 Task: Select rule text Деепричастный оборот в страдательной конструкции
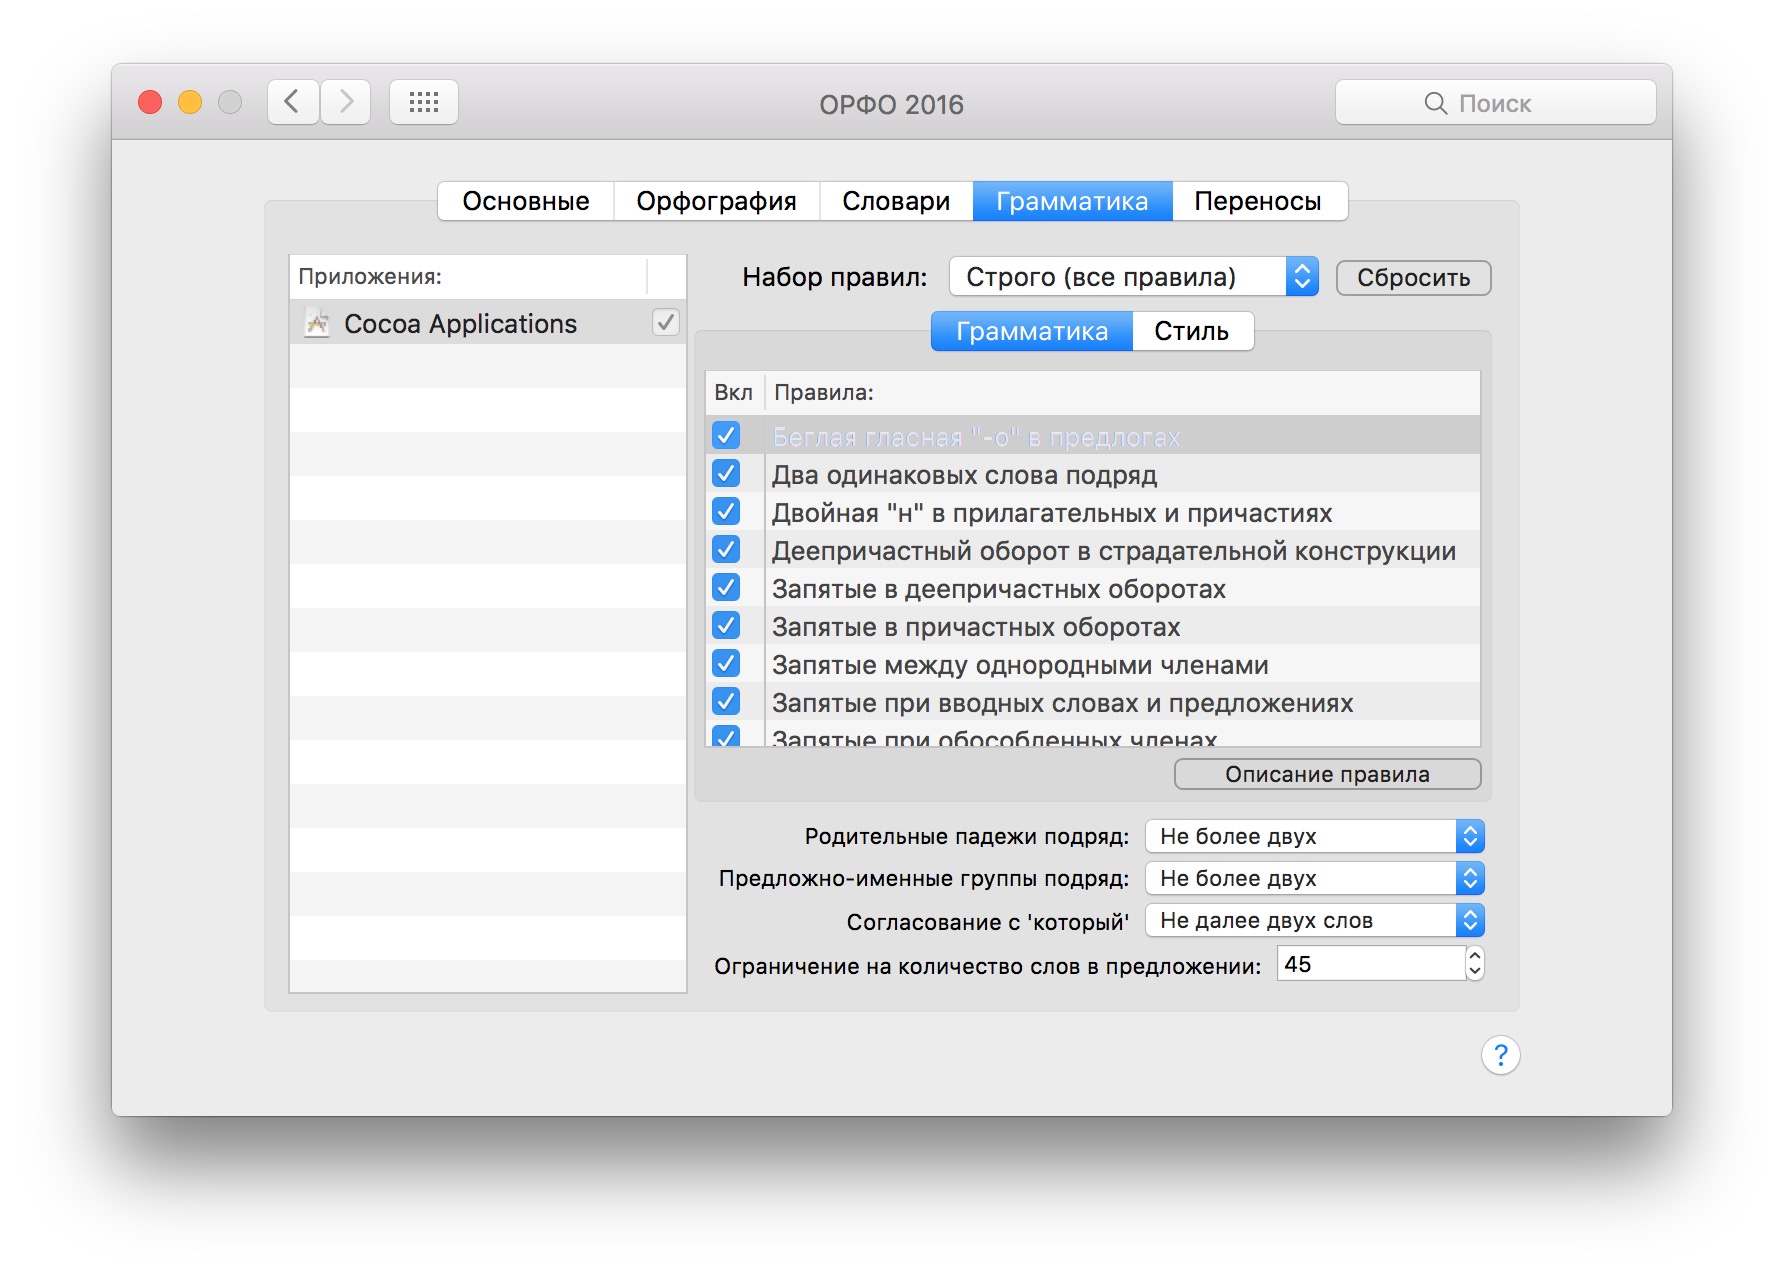[1114, 551]
